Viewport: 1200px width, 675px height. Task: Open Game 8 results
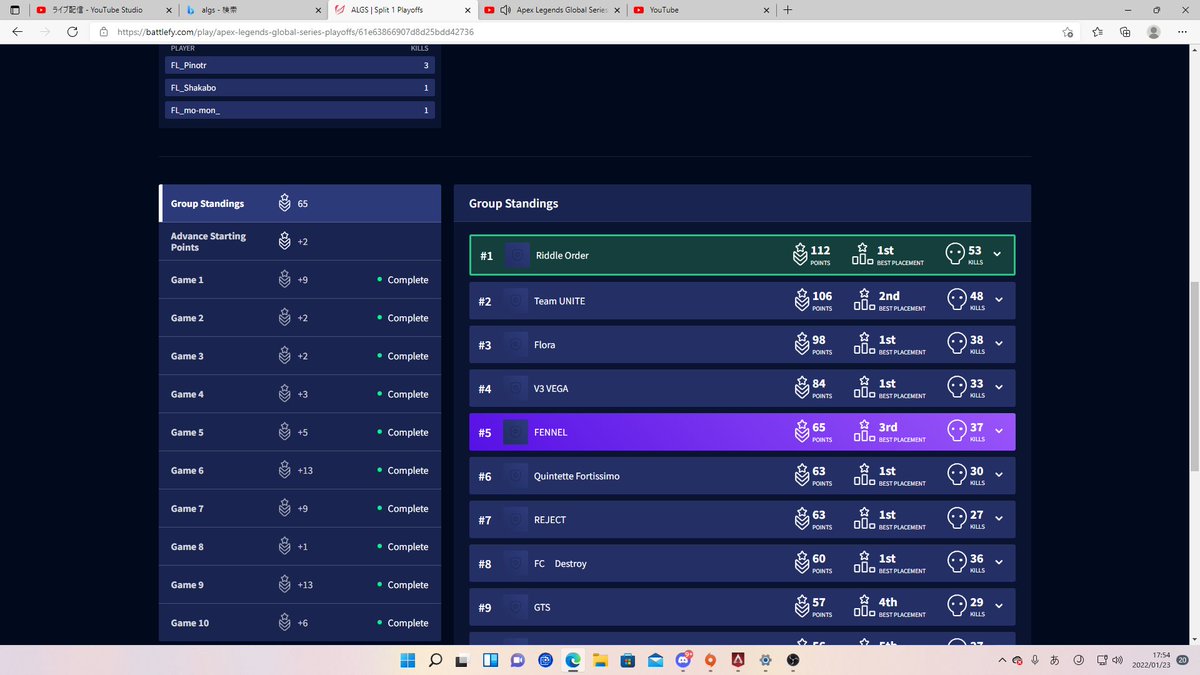(x=300, y=546)
